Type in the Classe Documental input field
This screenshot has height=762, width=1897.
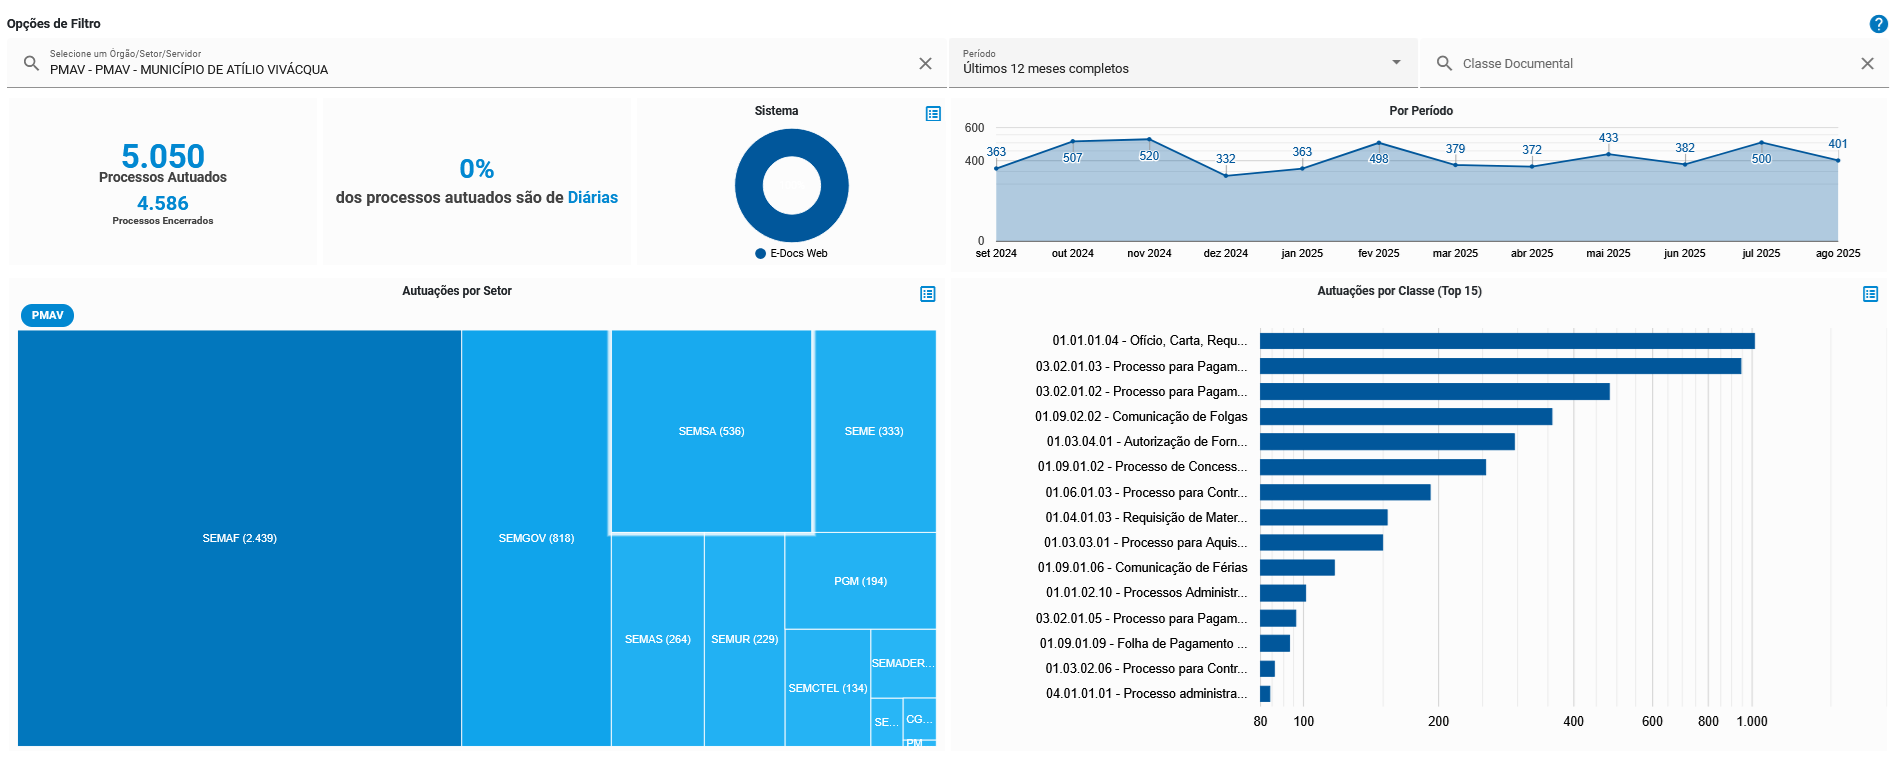[x=1650, y=63]
